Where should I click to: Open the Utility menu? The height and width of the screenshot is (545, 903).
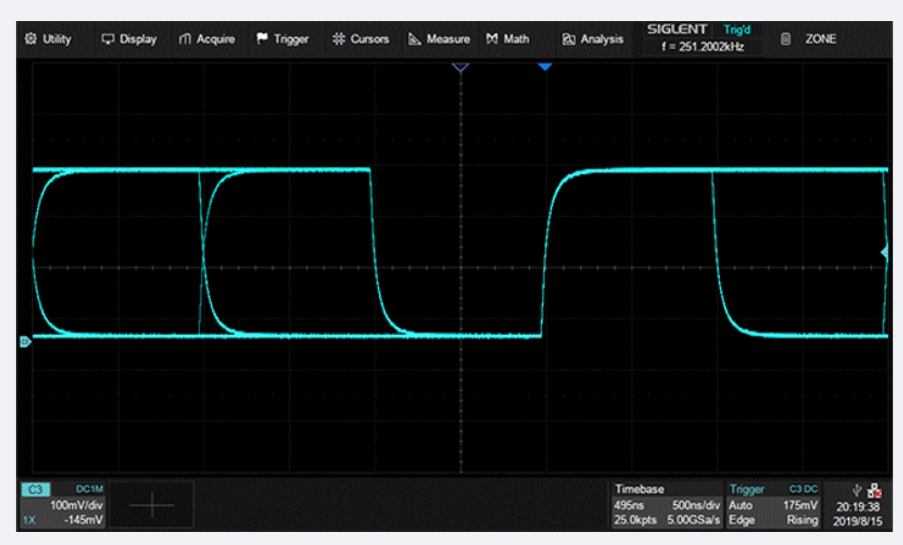[48, 39]
